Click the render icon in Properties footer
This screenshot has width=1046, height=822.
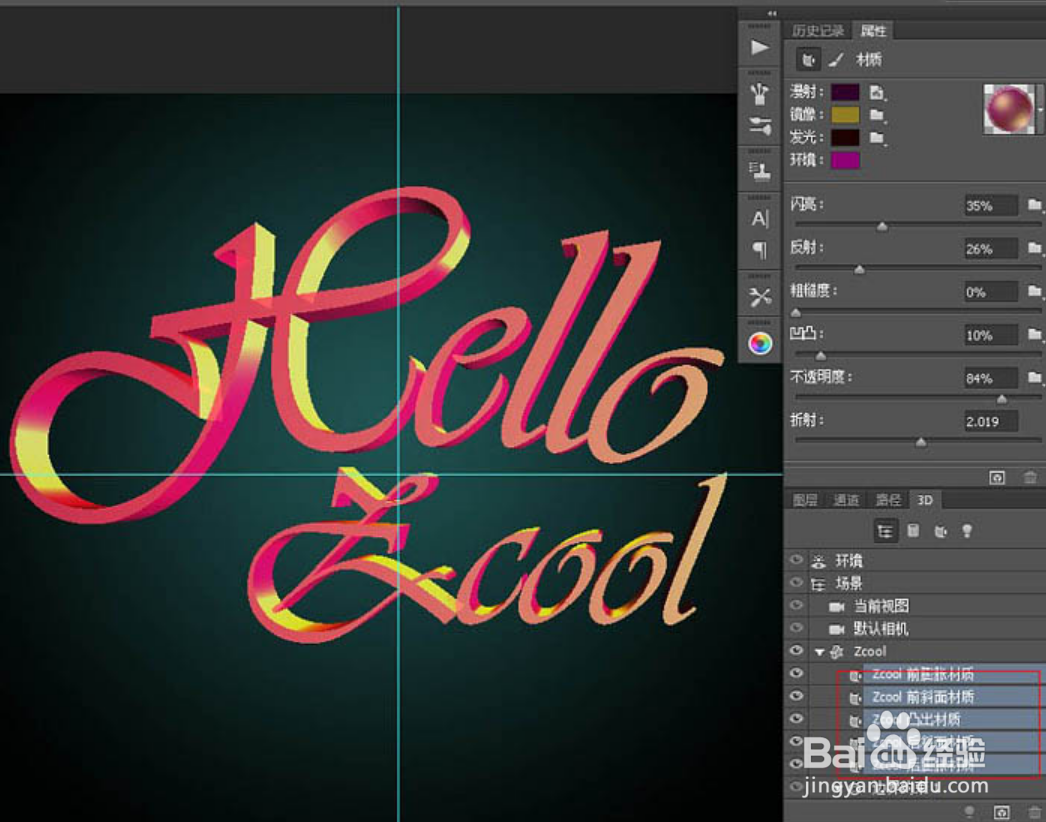tap(997, 477)
